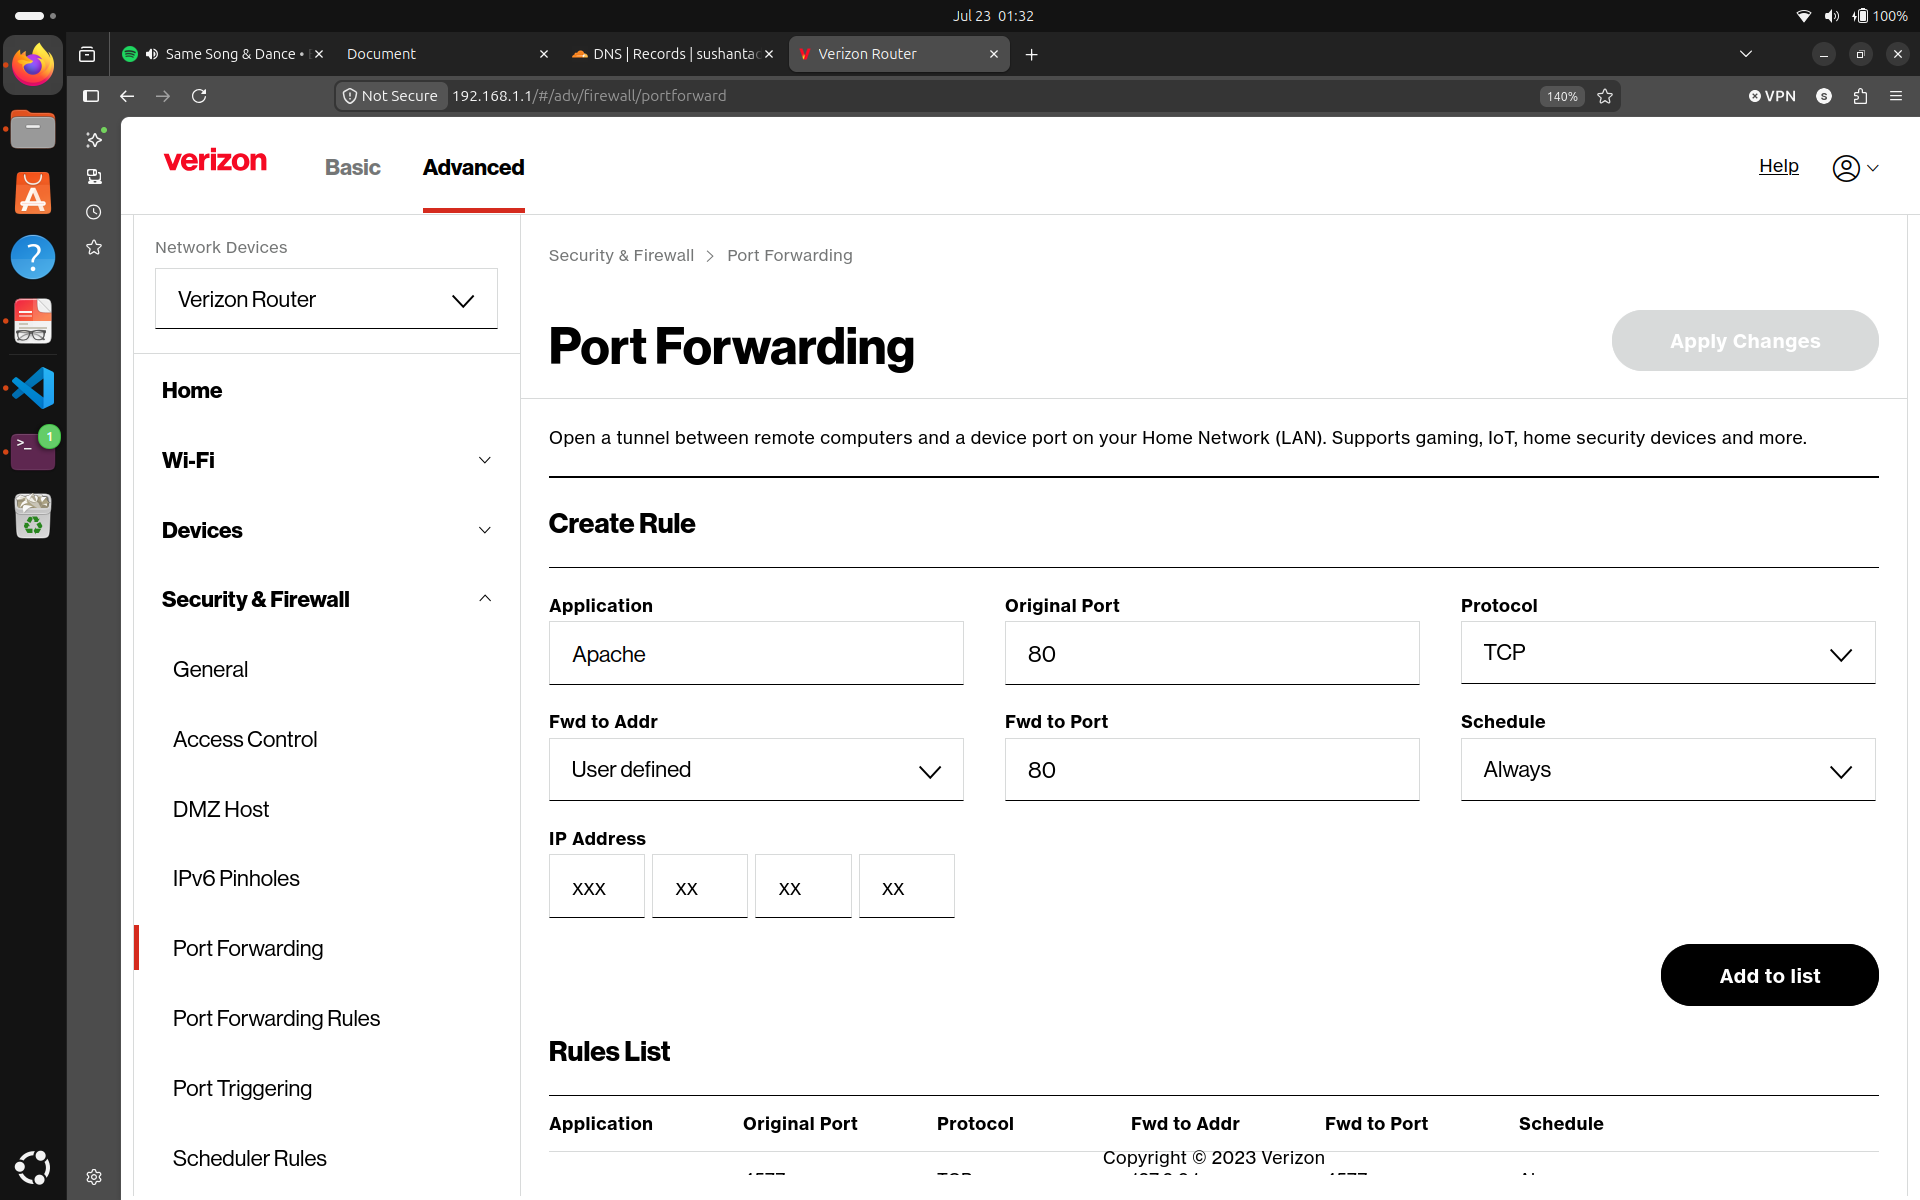Open the Terminal from the dock

pos(33,451)
